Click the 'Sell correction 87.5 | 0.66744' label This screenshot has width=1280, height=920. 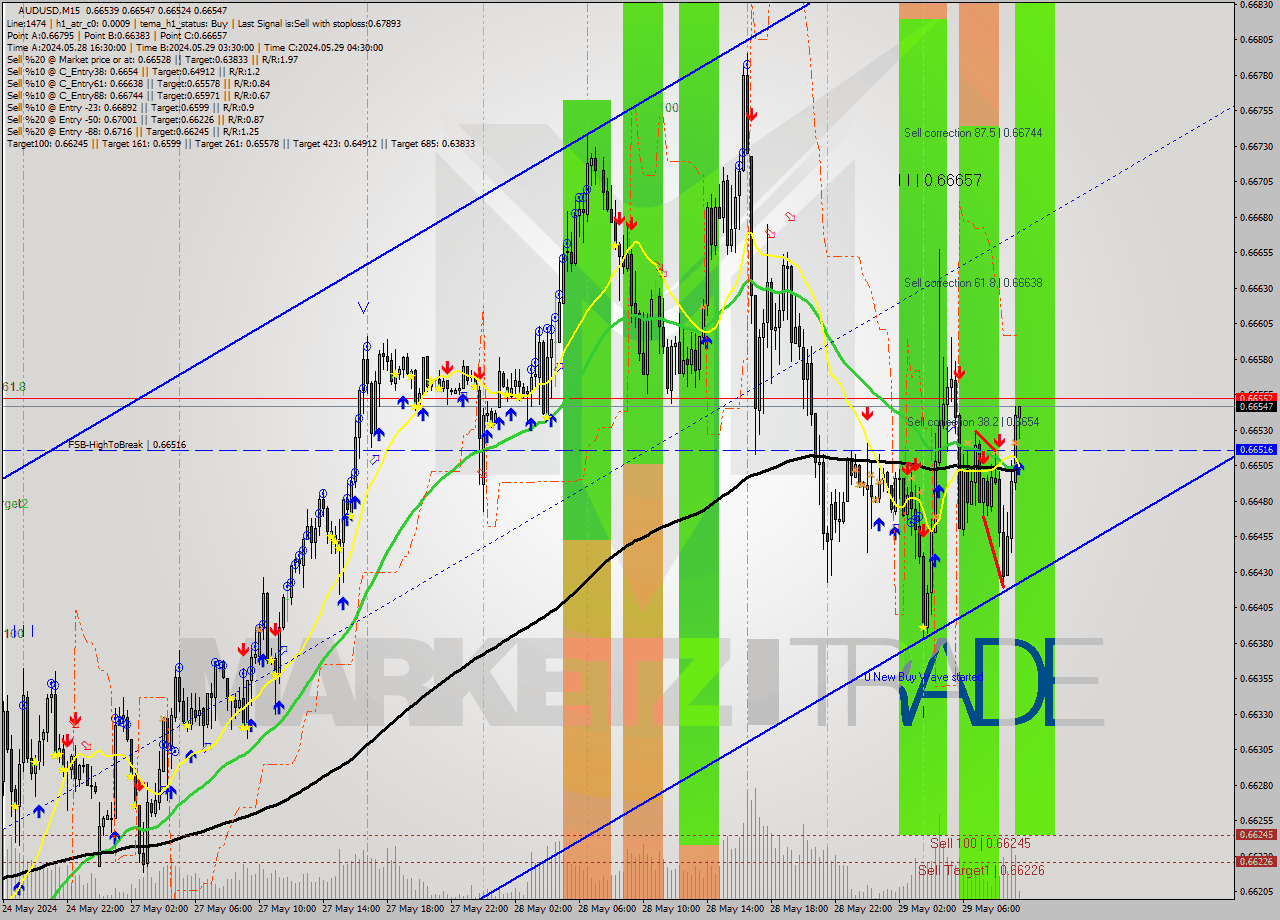coord(973,133)
